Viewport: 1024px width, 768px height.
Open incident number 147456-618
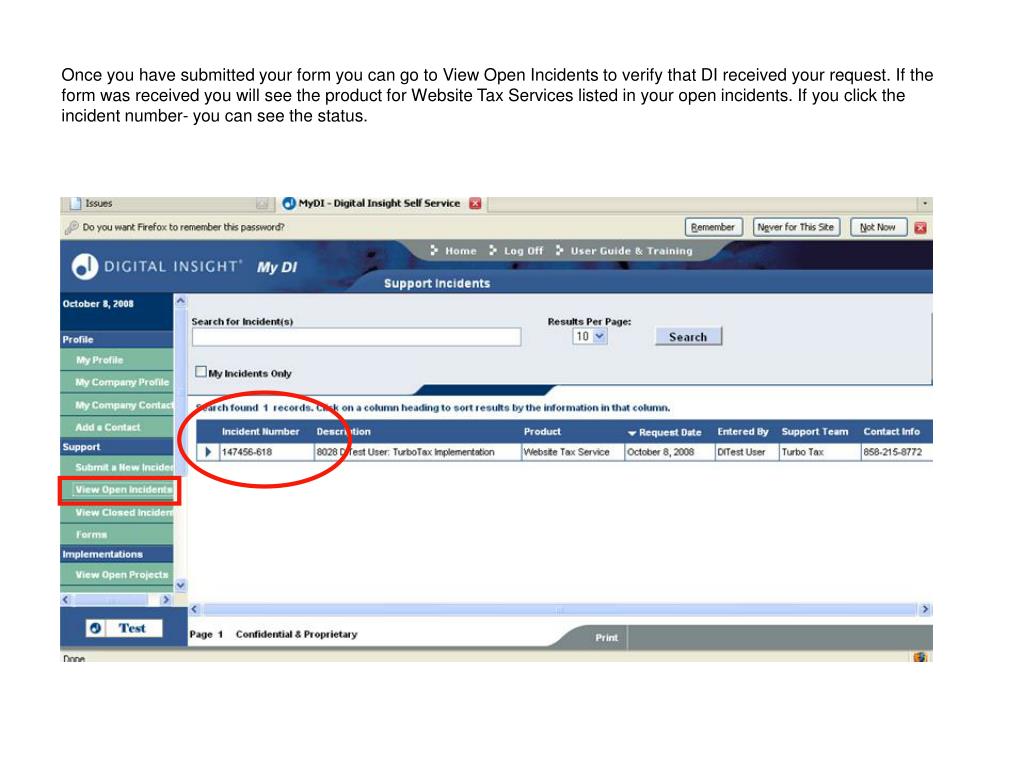[x=246, y=452]
